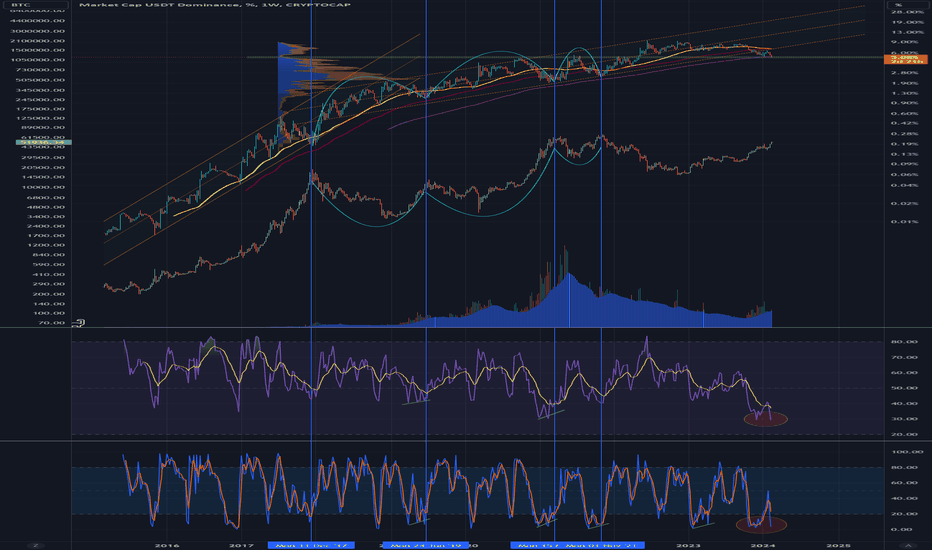
Task: Click the 2.80% scale value
Action: point(905,73)
